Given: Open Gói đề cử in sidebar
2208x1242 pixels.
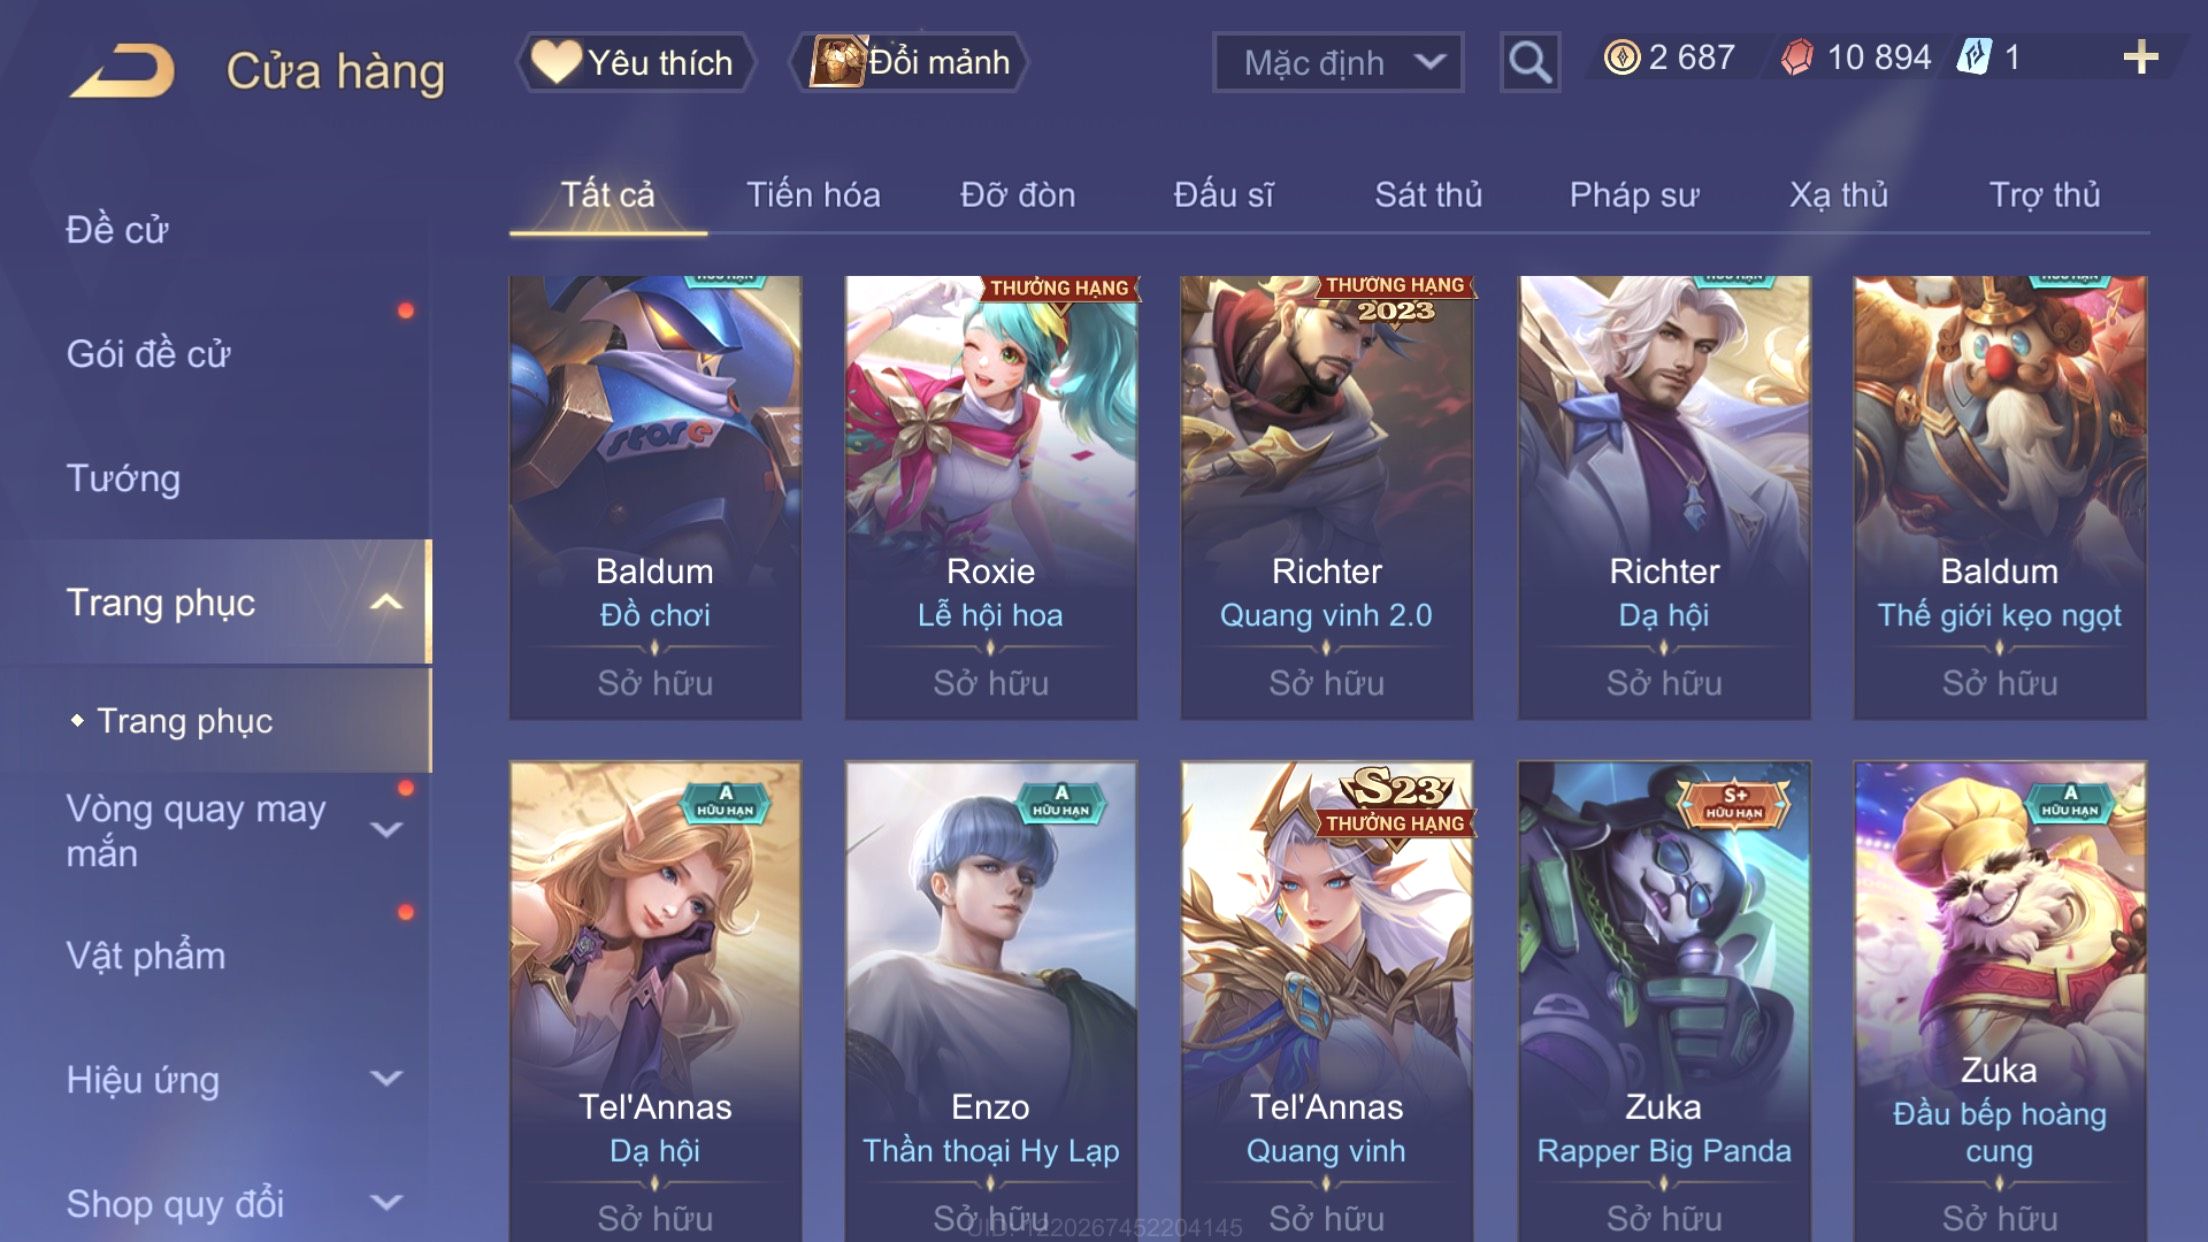Looking at the screenshot, I should (148, 354).
